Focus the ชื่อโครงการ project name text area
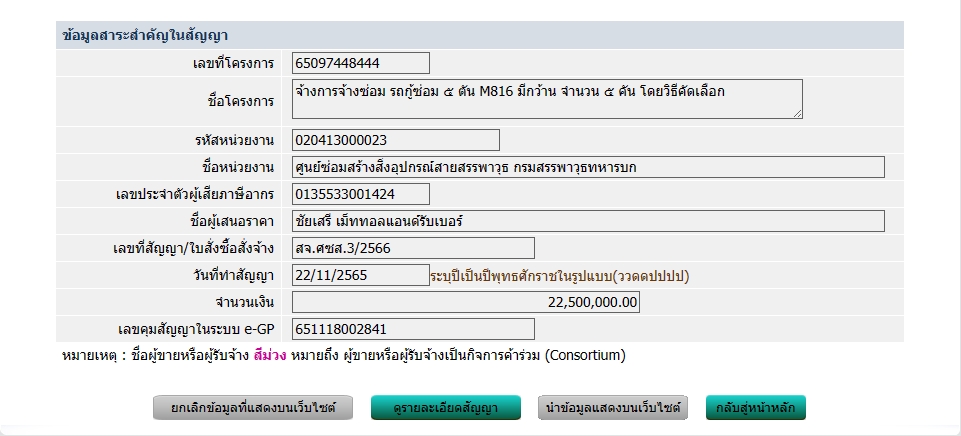961x436 pixels. click(x=547, y=99)
